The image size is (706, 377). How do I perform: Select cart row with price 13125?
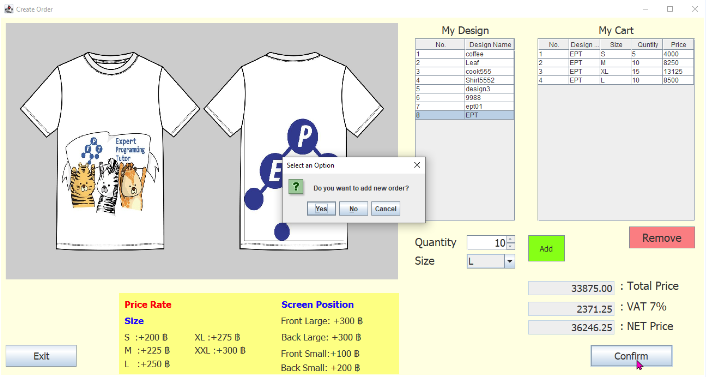[x=615, y=71]
